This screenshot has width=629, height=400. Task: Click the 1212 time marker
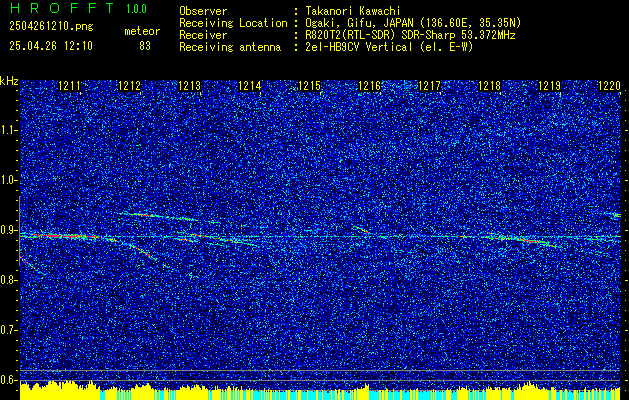[130, 85]
